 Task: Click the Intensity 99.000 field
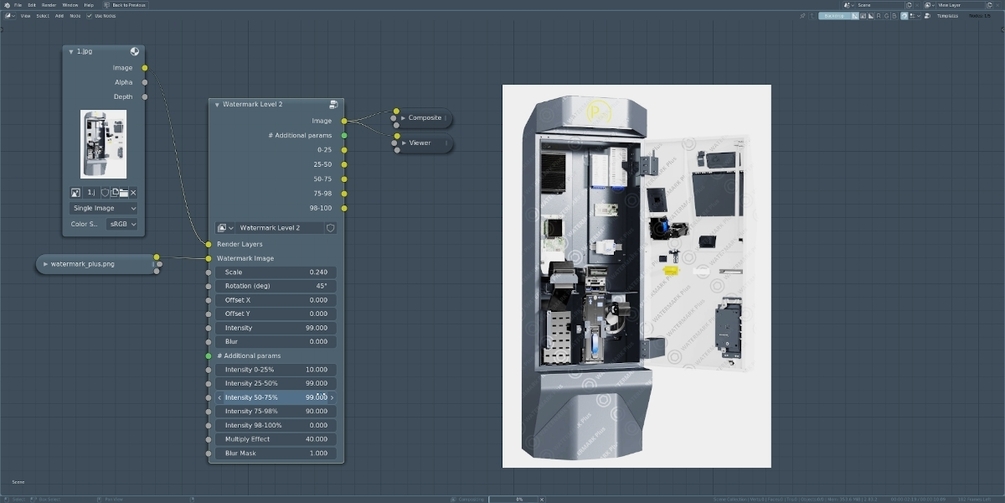pyautogui.click(x=276, y=328)
